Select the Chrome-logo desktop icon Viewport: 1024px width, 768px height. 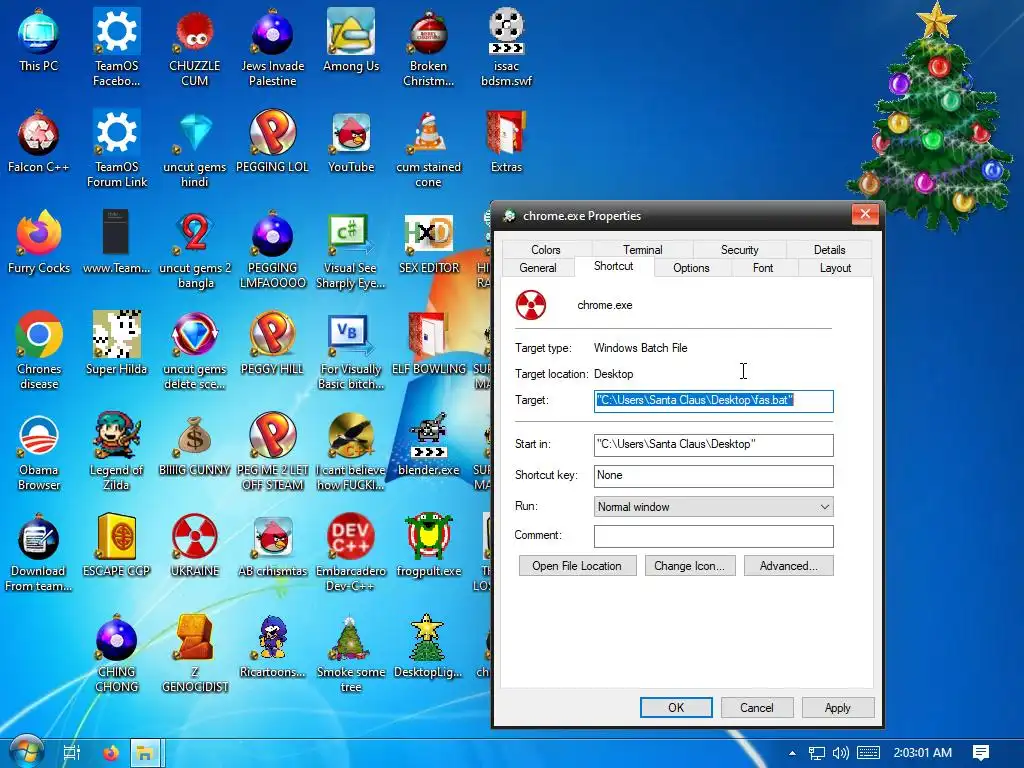coord(39,351)
